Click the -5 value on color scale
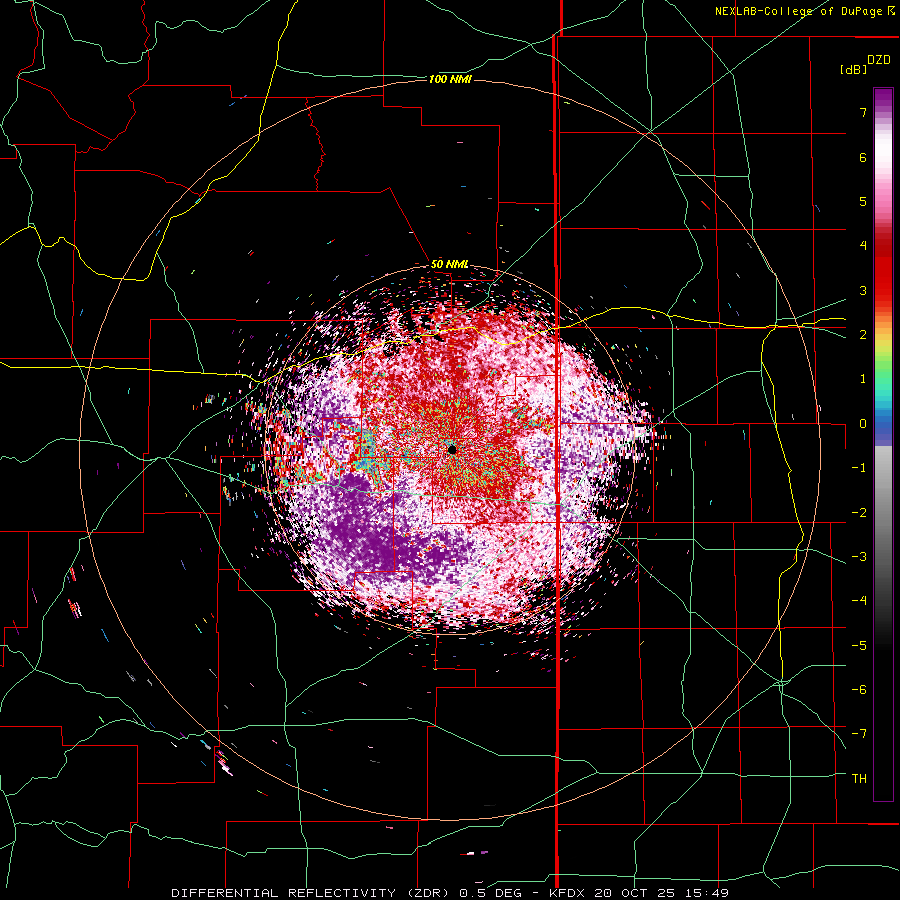The image size is (900, 900). (x=859, y=645)
